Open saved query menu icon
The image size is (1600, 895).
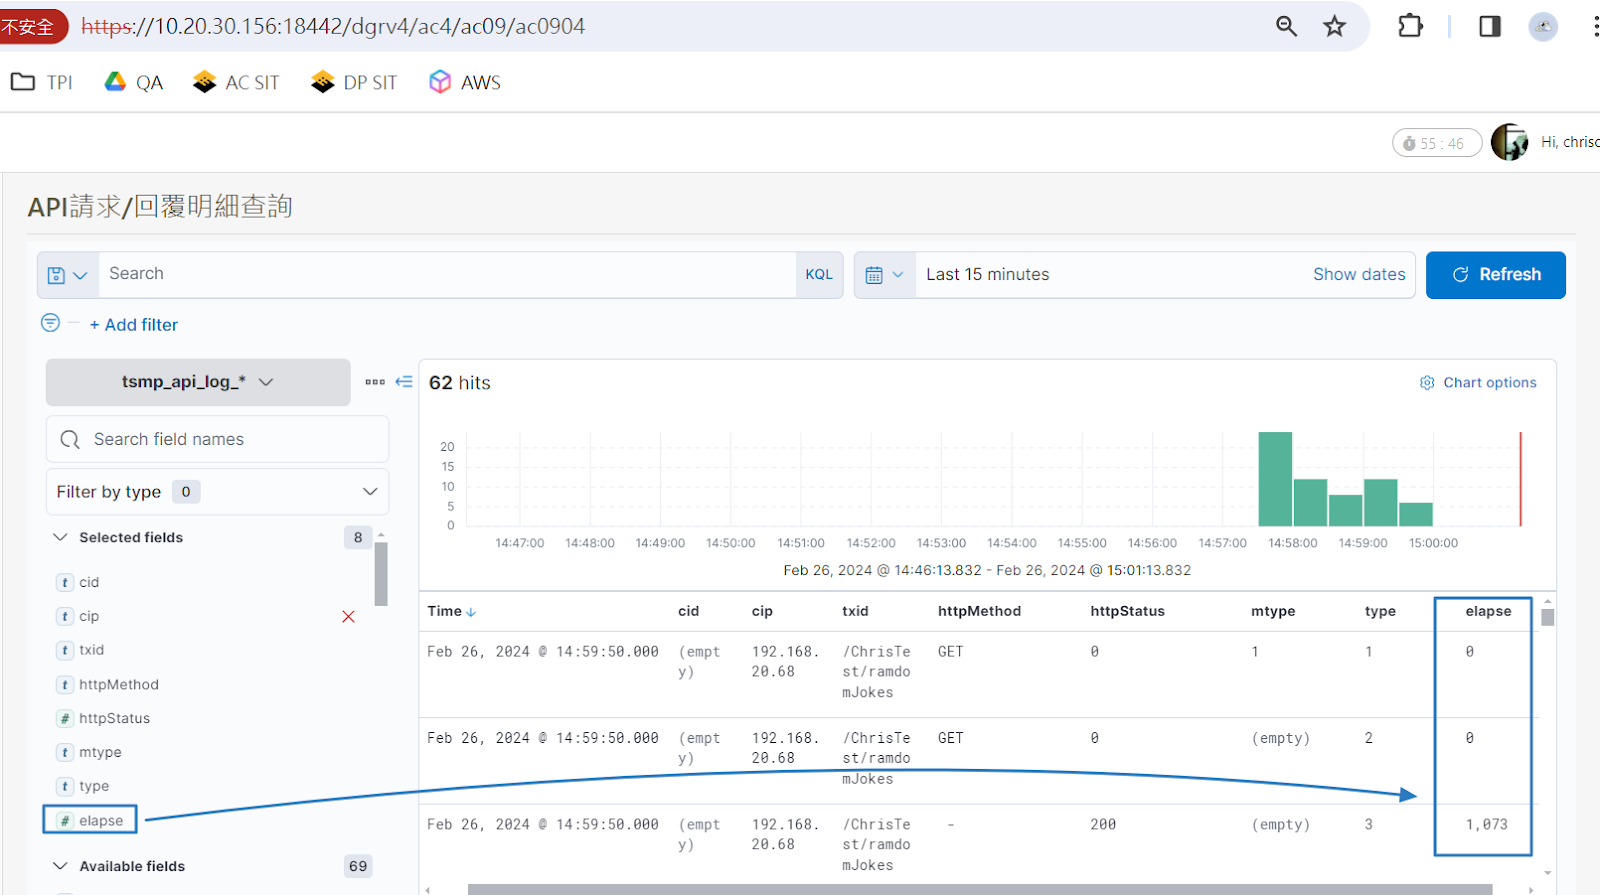[68, 275]
